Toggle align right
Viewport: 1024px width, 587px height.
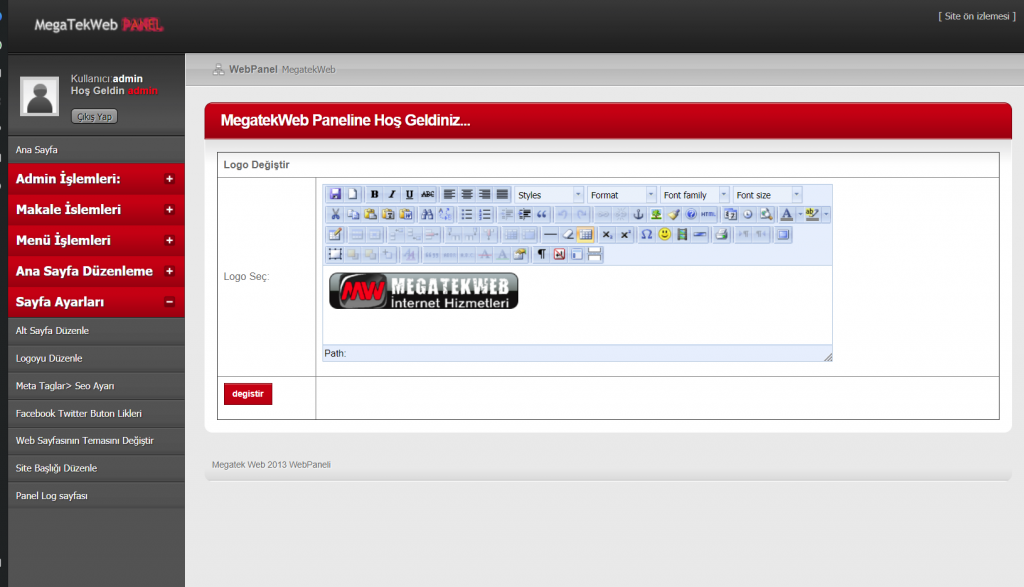(485, 195)
